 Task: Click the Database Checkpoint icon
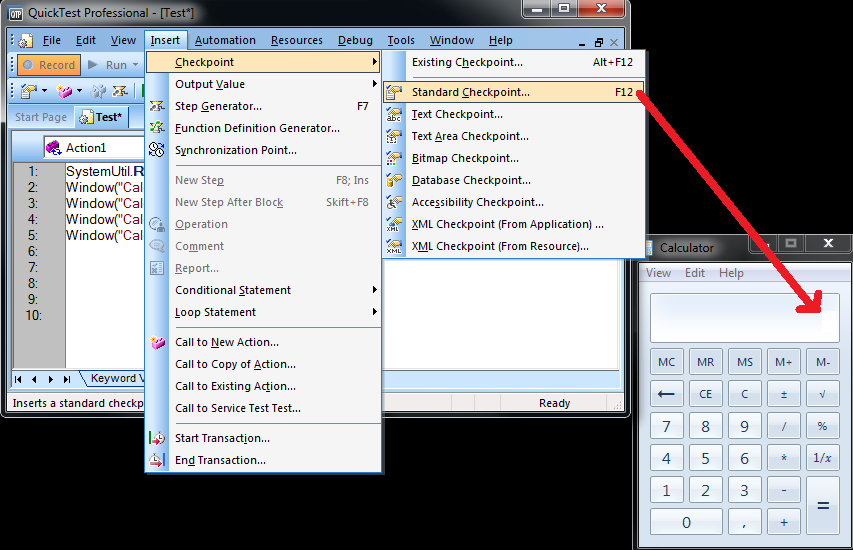(x=393, y=180)
